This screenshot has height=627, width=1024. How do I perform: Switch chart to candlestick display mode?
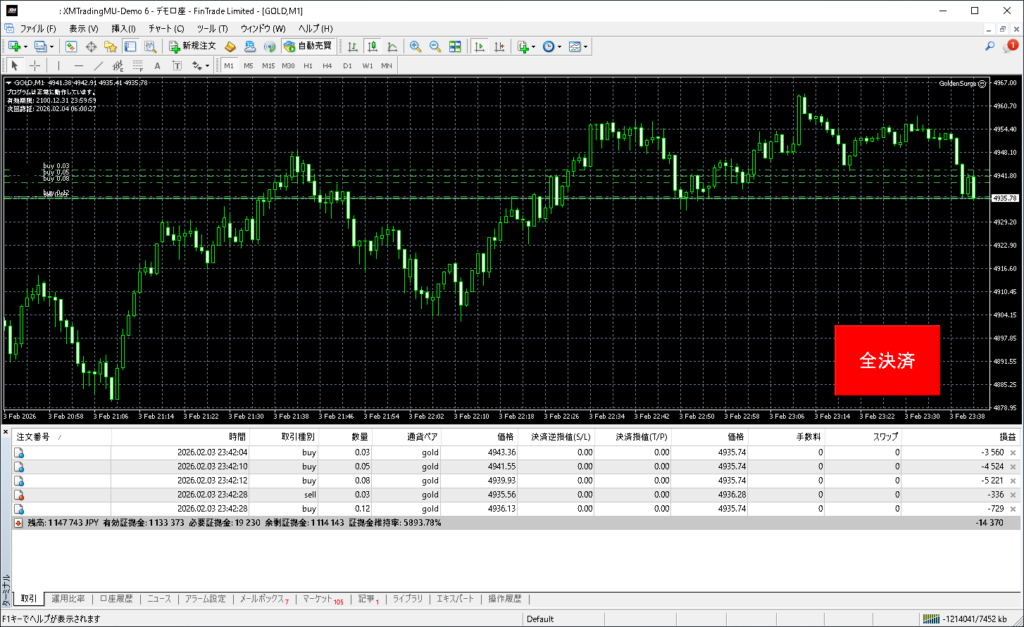(x=371, y=46)
